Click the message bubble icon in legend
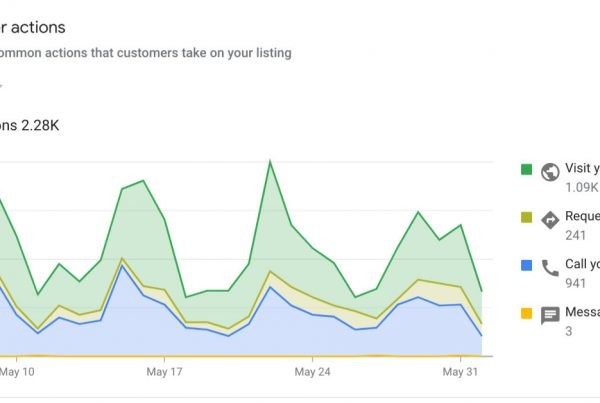This screenshot has height=403, width=600. [549, 315]
